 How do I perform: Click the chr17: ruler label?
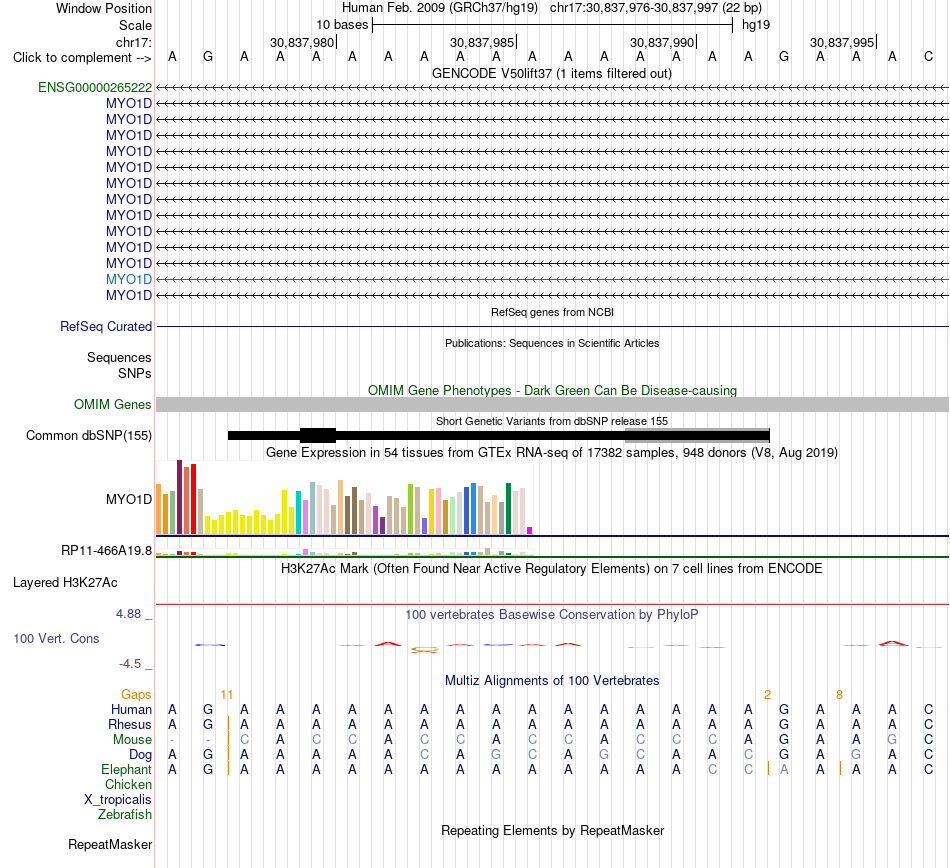pyautogui.click(x=133, y=42)
